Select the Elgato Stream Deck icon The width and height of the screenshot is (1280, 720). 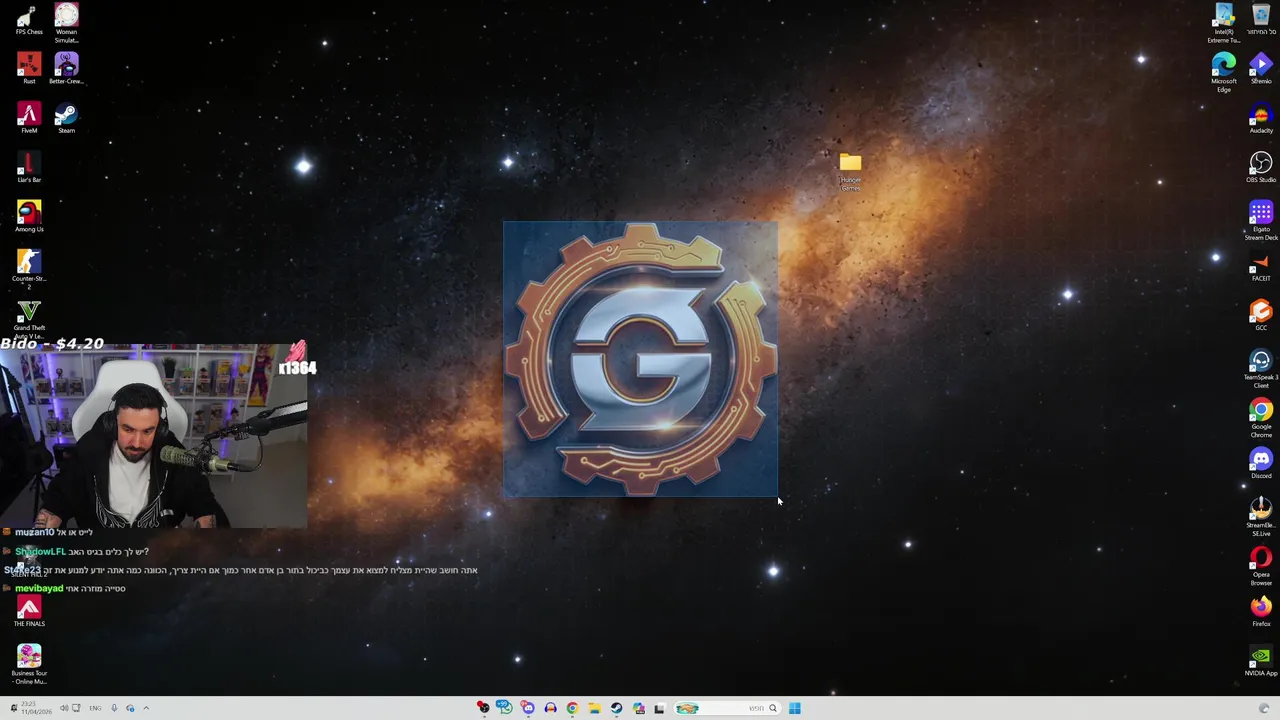tap(1261, 221)
